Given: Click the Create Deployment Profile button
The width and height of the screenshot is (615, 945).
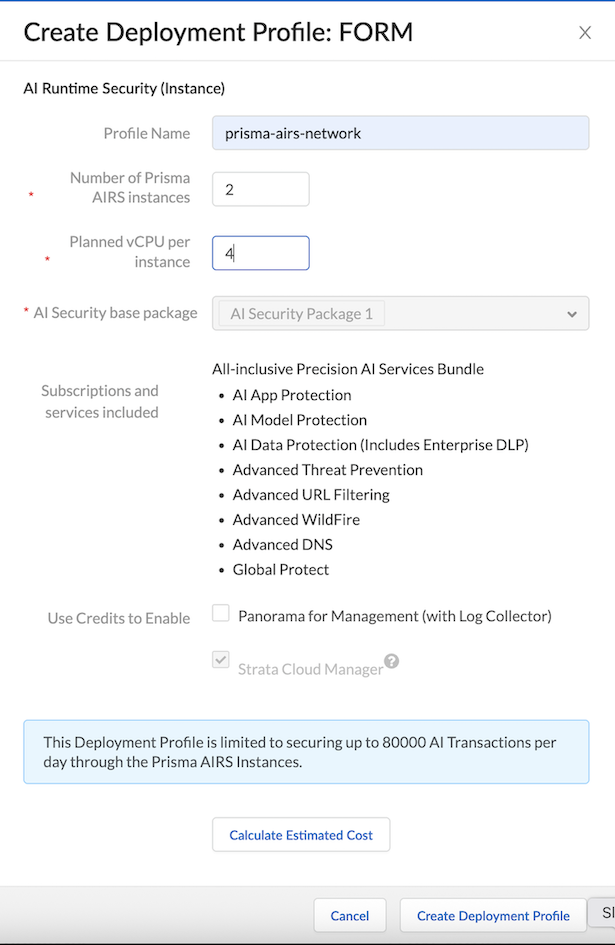Looking at the screenshot, I should [x=493, y=915].
